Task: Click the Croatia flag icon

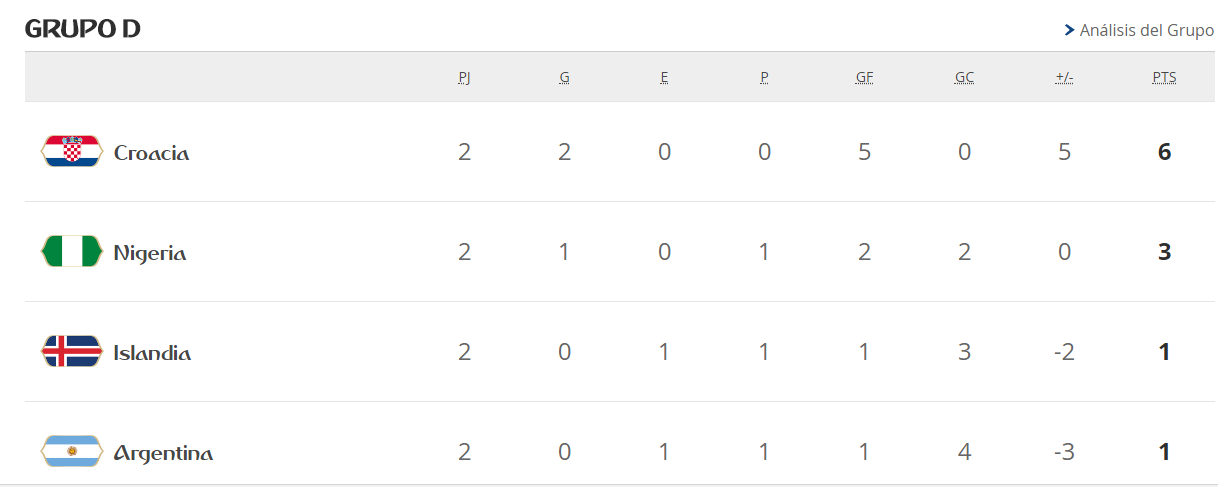Action: [x=71, y=152]
